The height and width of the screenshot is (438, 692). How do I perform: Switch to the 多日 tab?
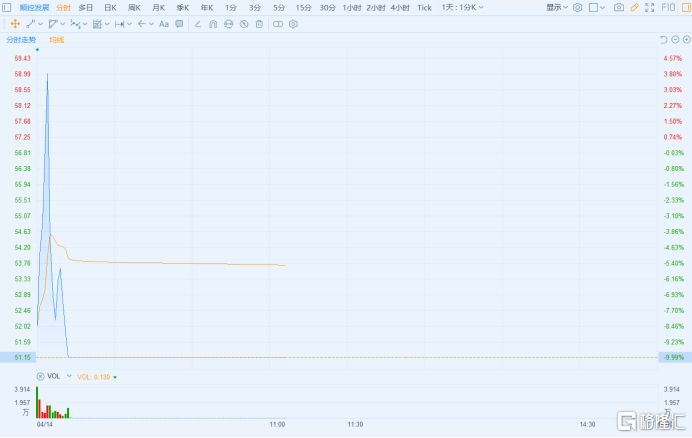86,8
